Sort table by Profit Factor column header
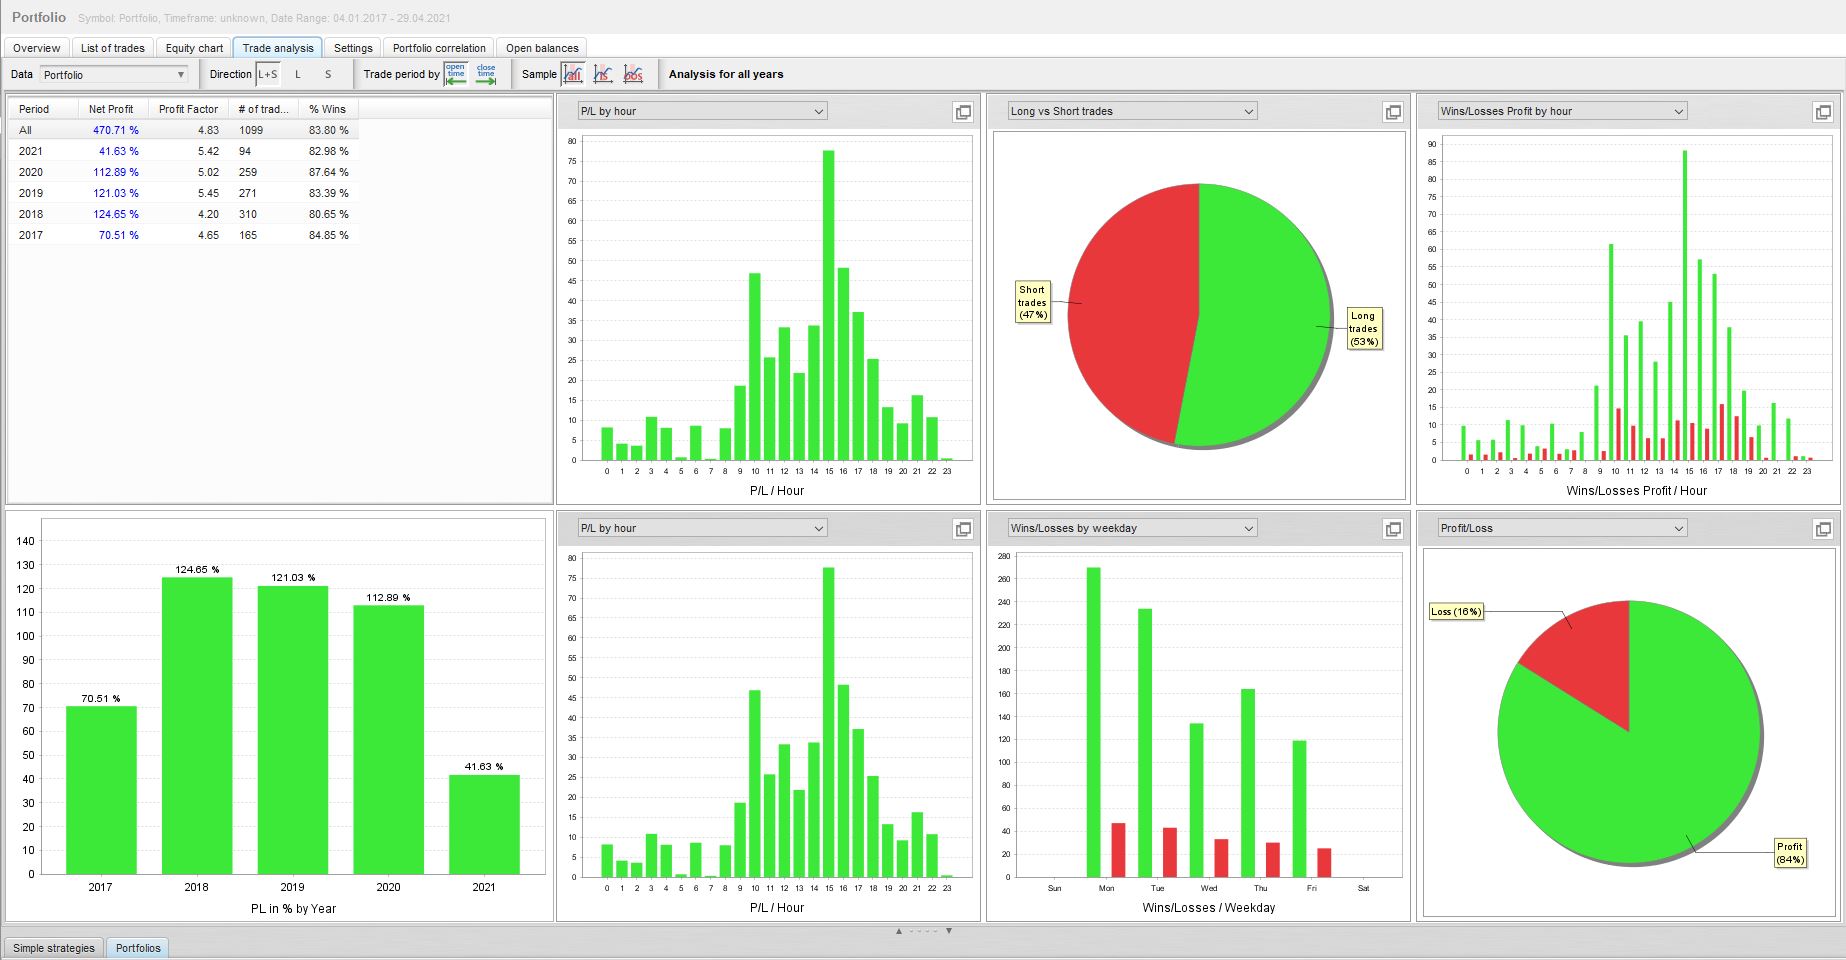The height and width of the screenshot is (960, 1846). point(188,109)
